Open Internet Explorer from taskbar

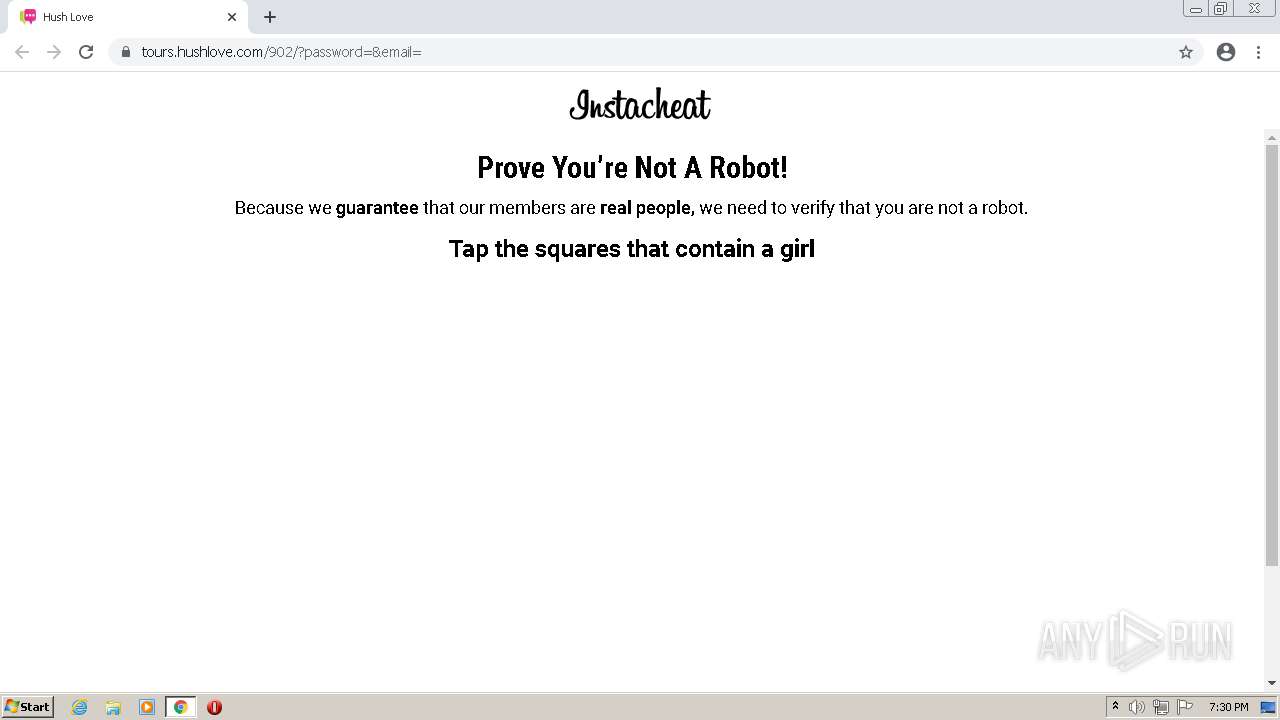pos(80,707)
